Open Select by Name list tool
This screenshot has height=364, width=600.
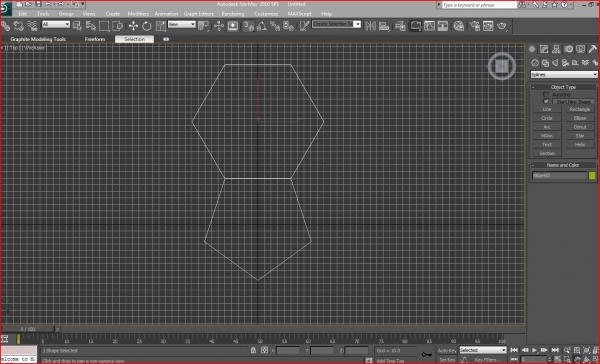coord(91,26)
